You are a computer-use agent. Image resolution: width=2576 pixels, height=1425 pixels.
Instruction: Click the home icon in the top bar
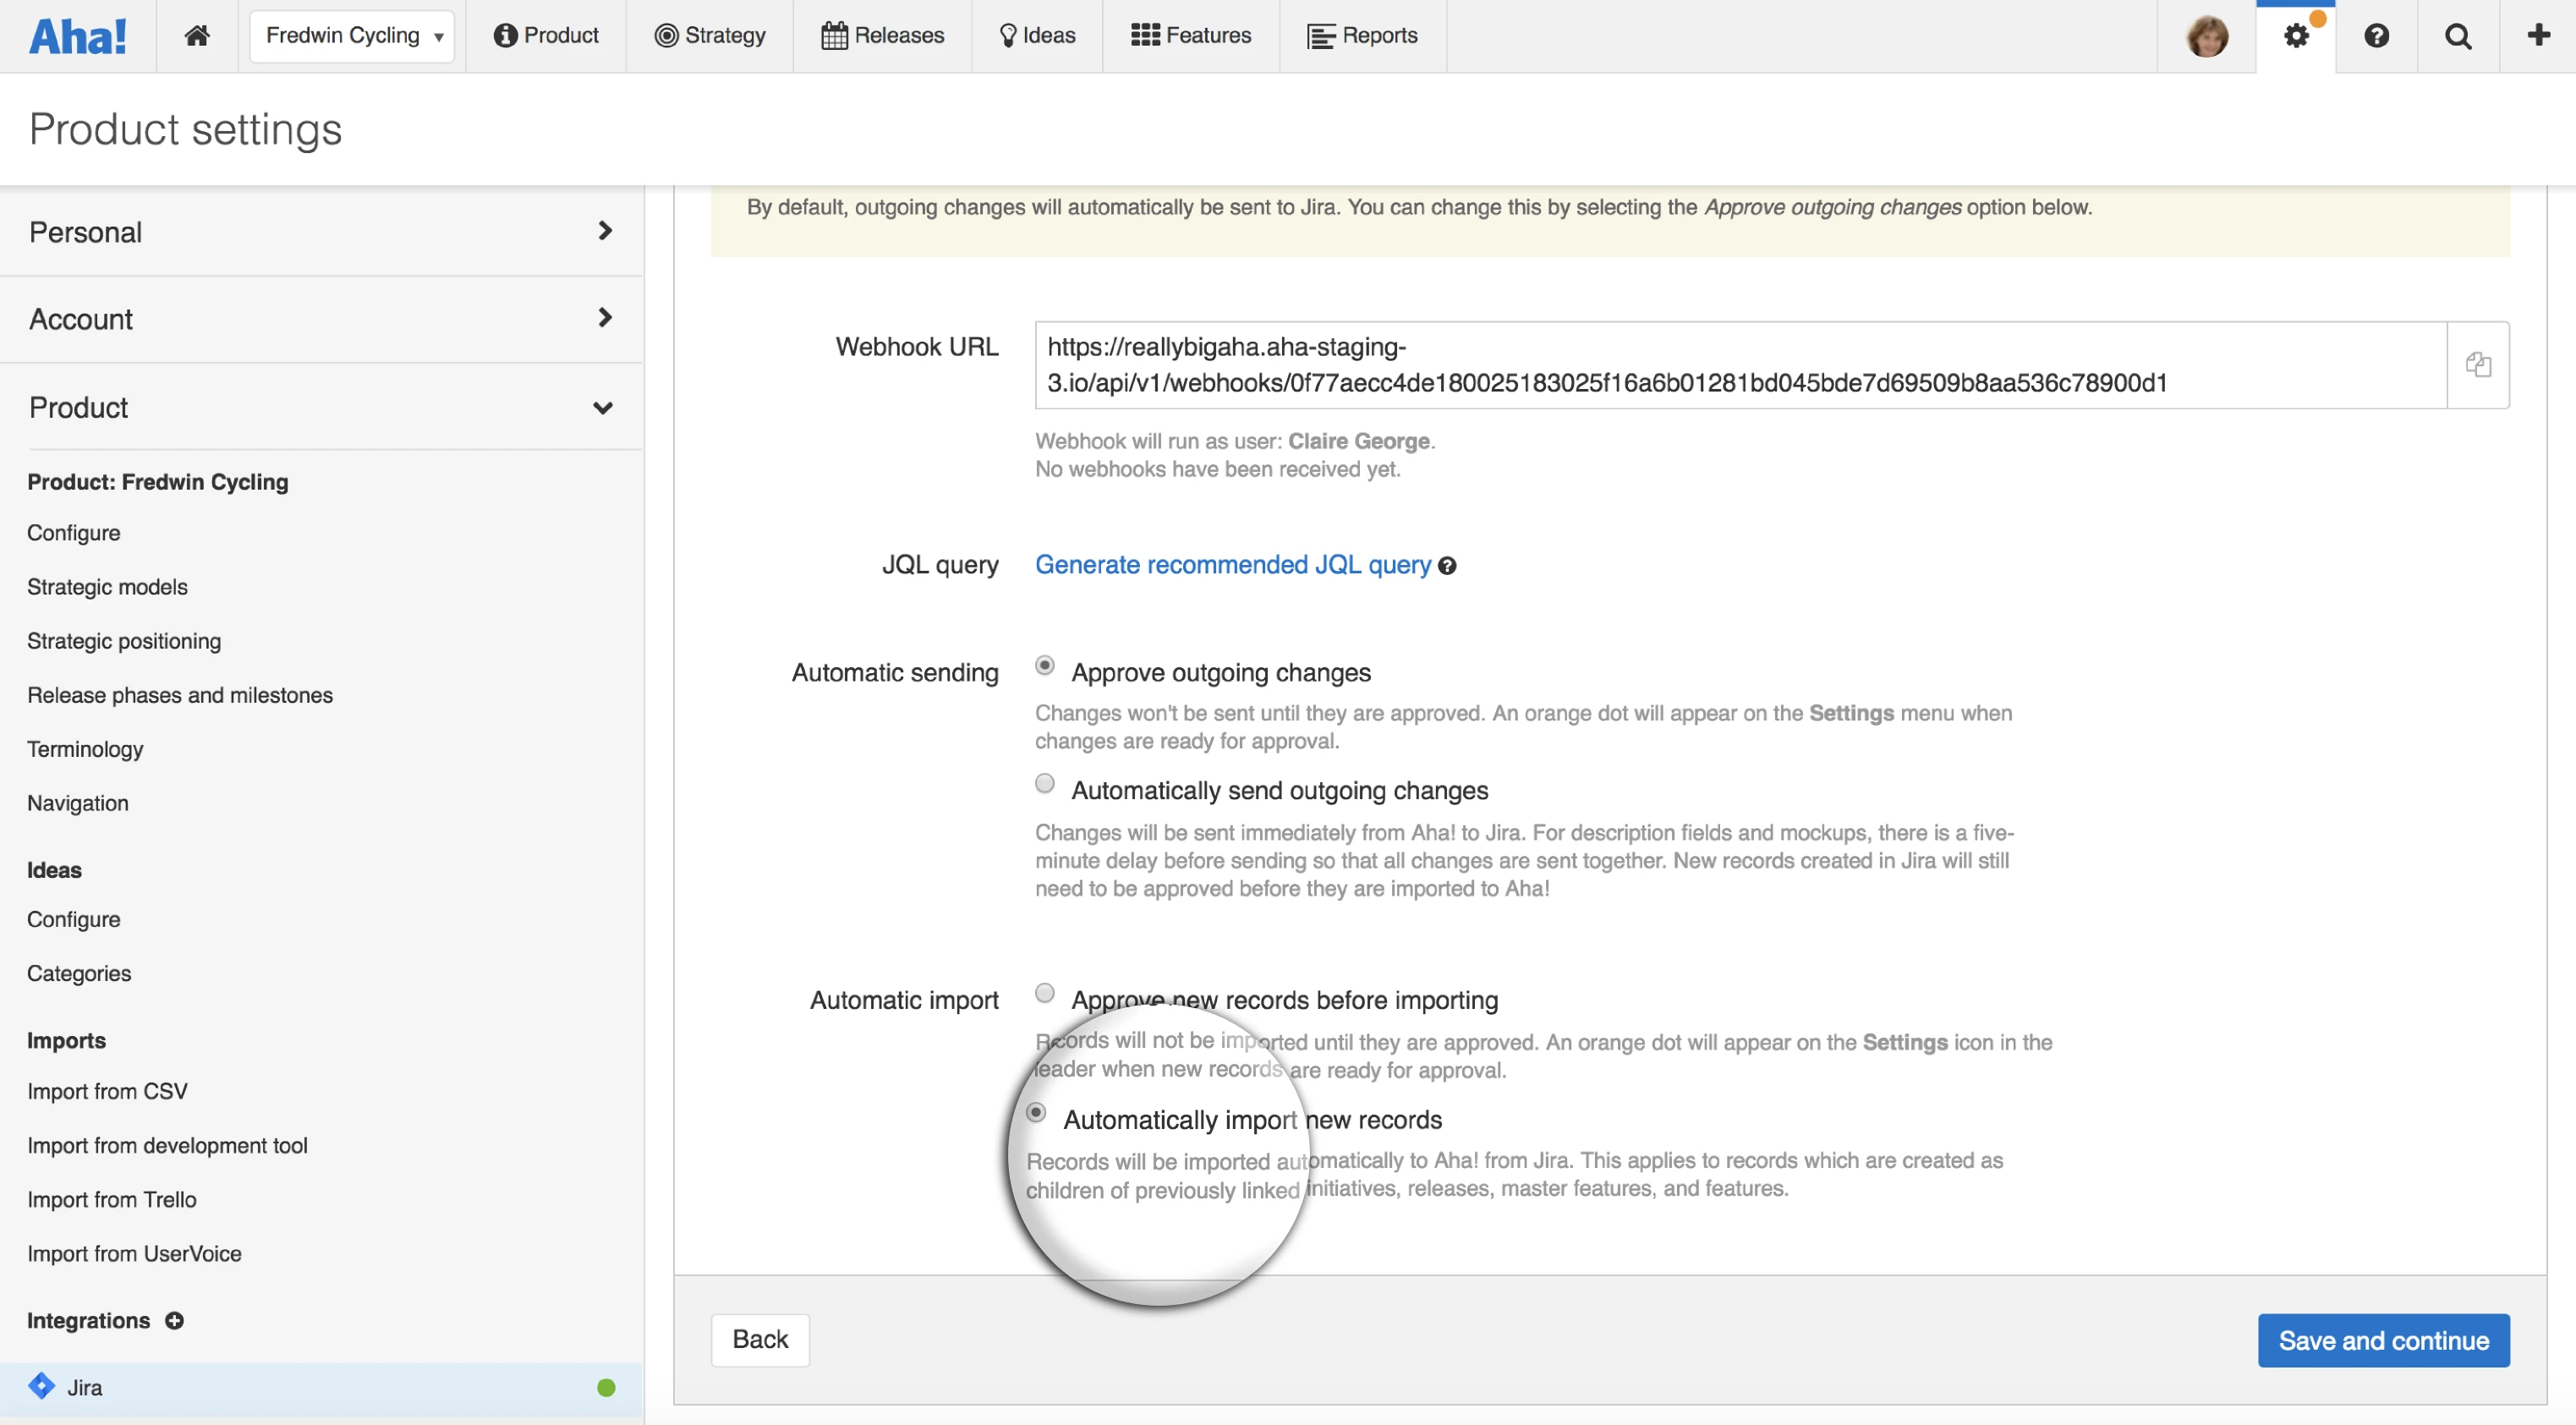[x=197, y=36]
